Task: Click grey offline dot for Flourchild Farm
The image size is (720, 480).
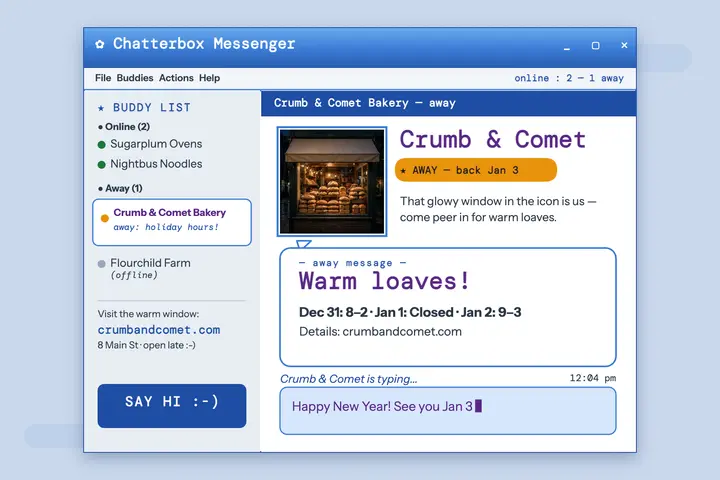Action: tap(101, 264)
